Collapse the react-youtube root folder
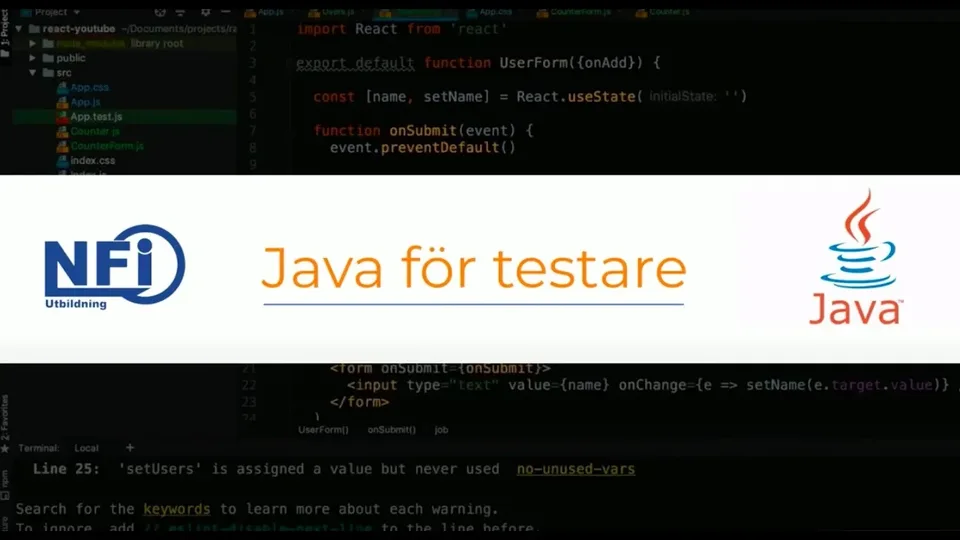960x540 pixels. pos(19,29)
